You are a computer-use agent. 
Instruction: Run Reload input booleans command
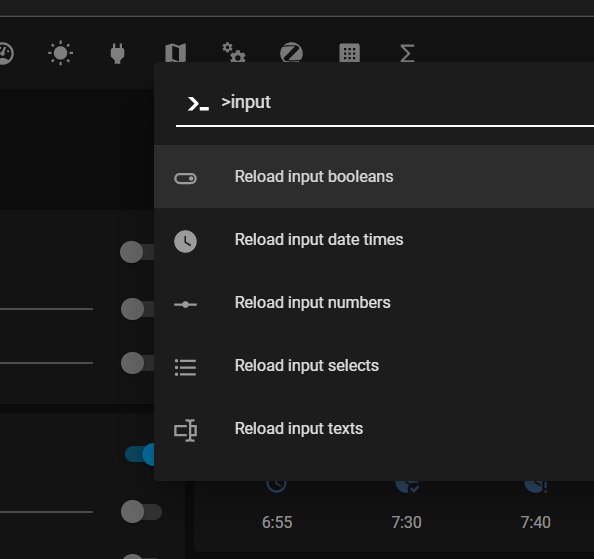[x=374, y=176]
